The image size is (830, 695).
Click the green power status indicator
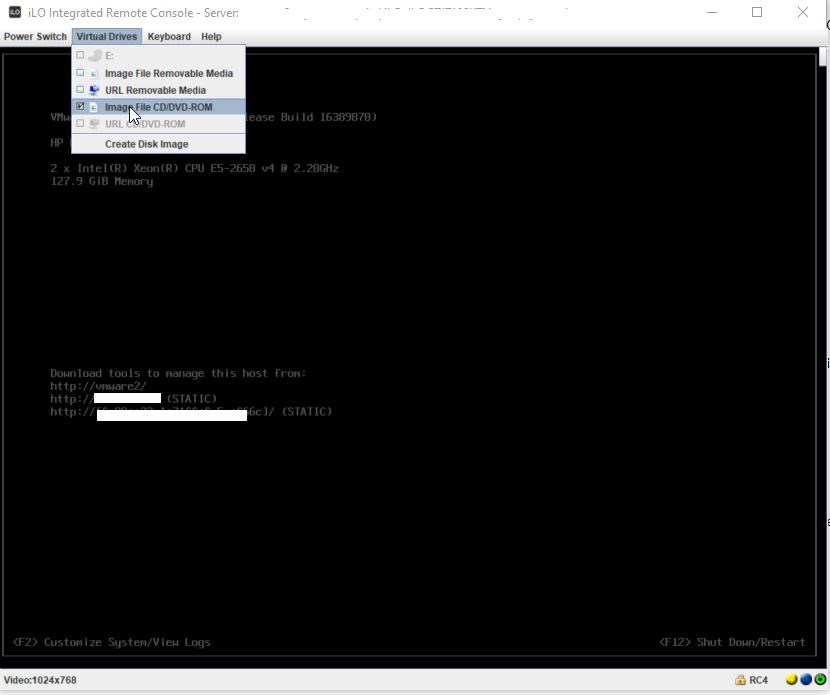click(820, 679)
